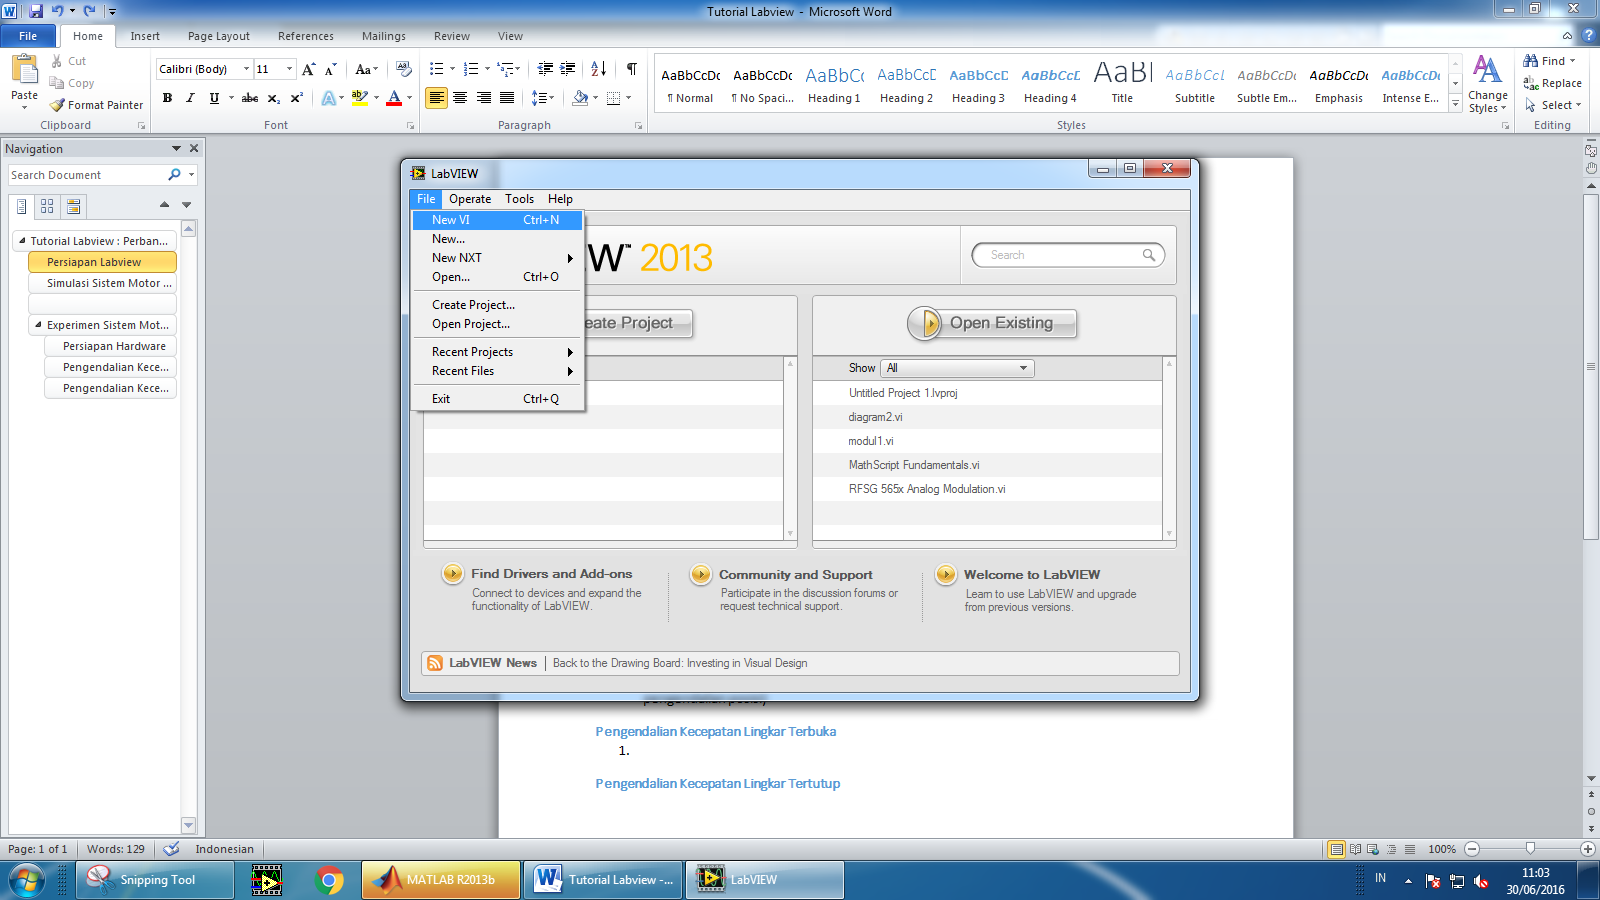Toggle Italic formatting in Word ribbon

190,98
